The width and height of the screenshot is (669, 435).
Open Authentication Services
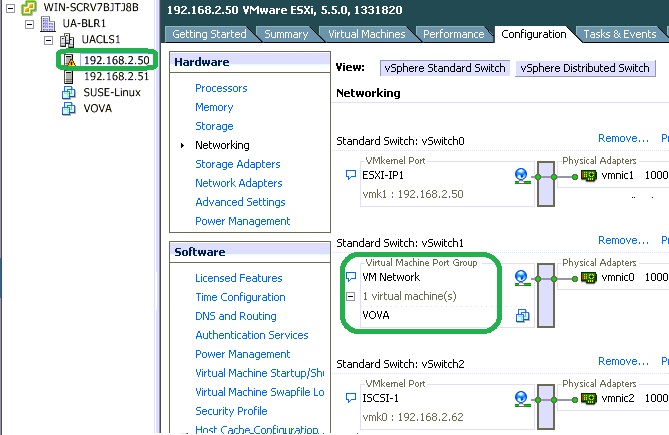point(252,335)
